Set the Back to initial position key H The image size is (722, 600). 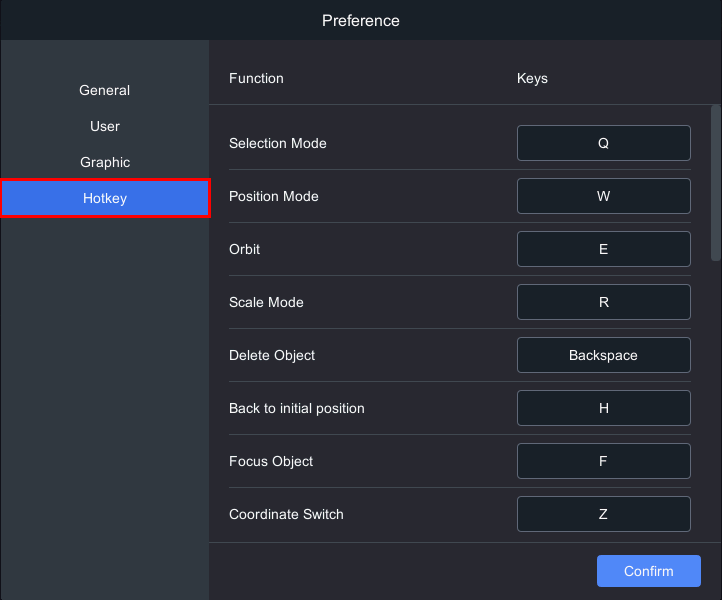click(603, 408)
